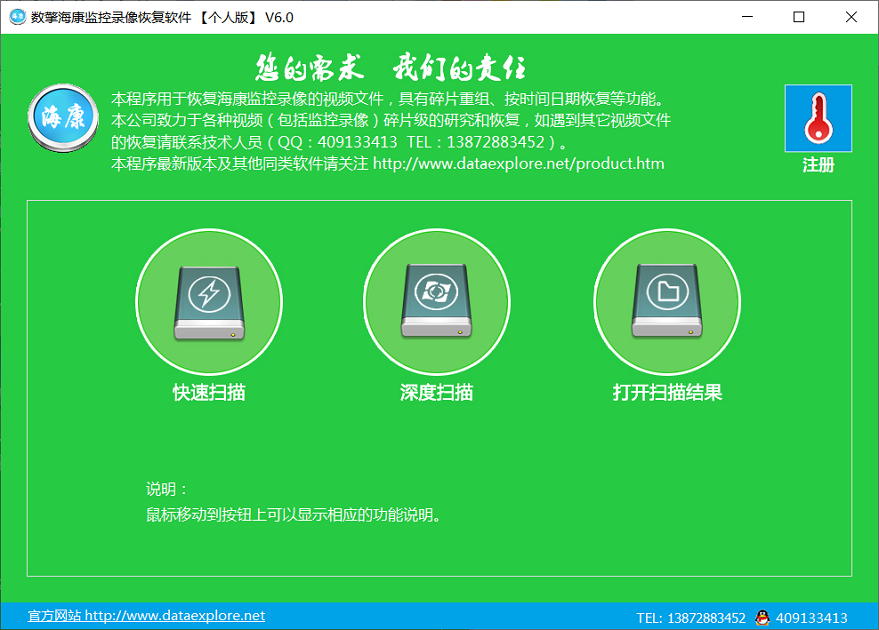Image resolution: width=879 pixels, height=630 pixels.
Task: Select the 深度扫描 label text
Action: (x=437, y=392)
